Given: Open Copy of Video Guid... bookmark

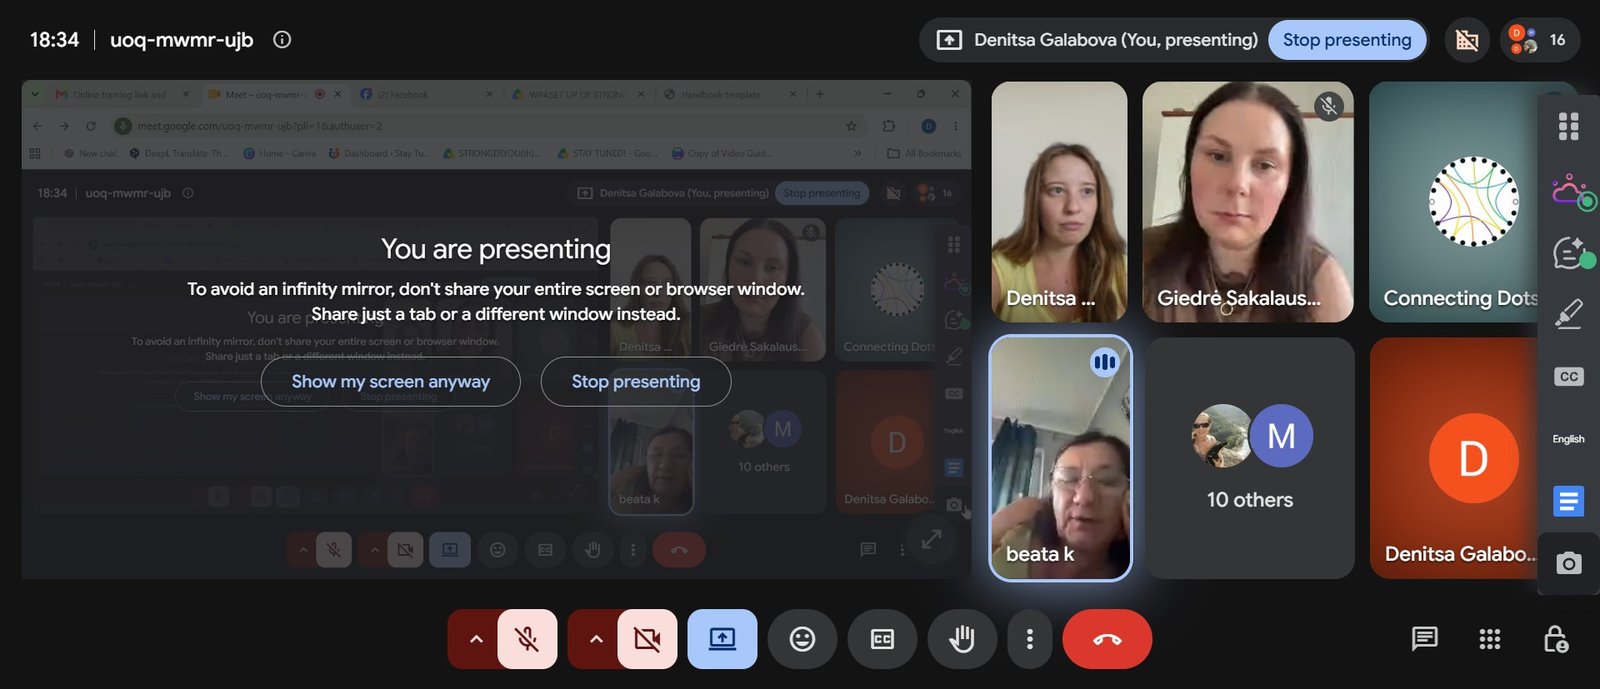Looking at the screenshot, I should click(x=721, y=153).
